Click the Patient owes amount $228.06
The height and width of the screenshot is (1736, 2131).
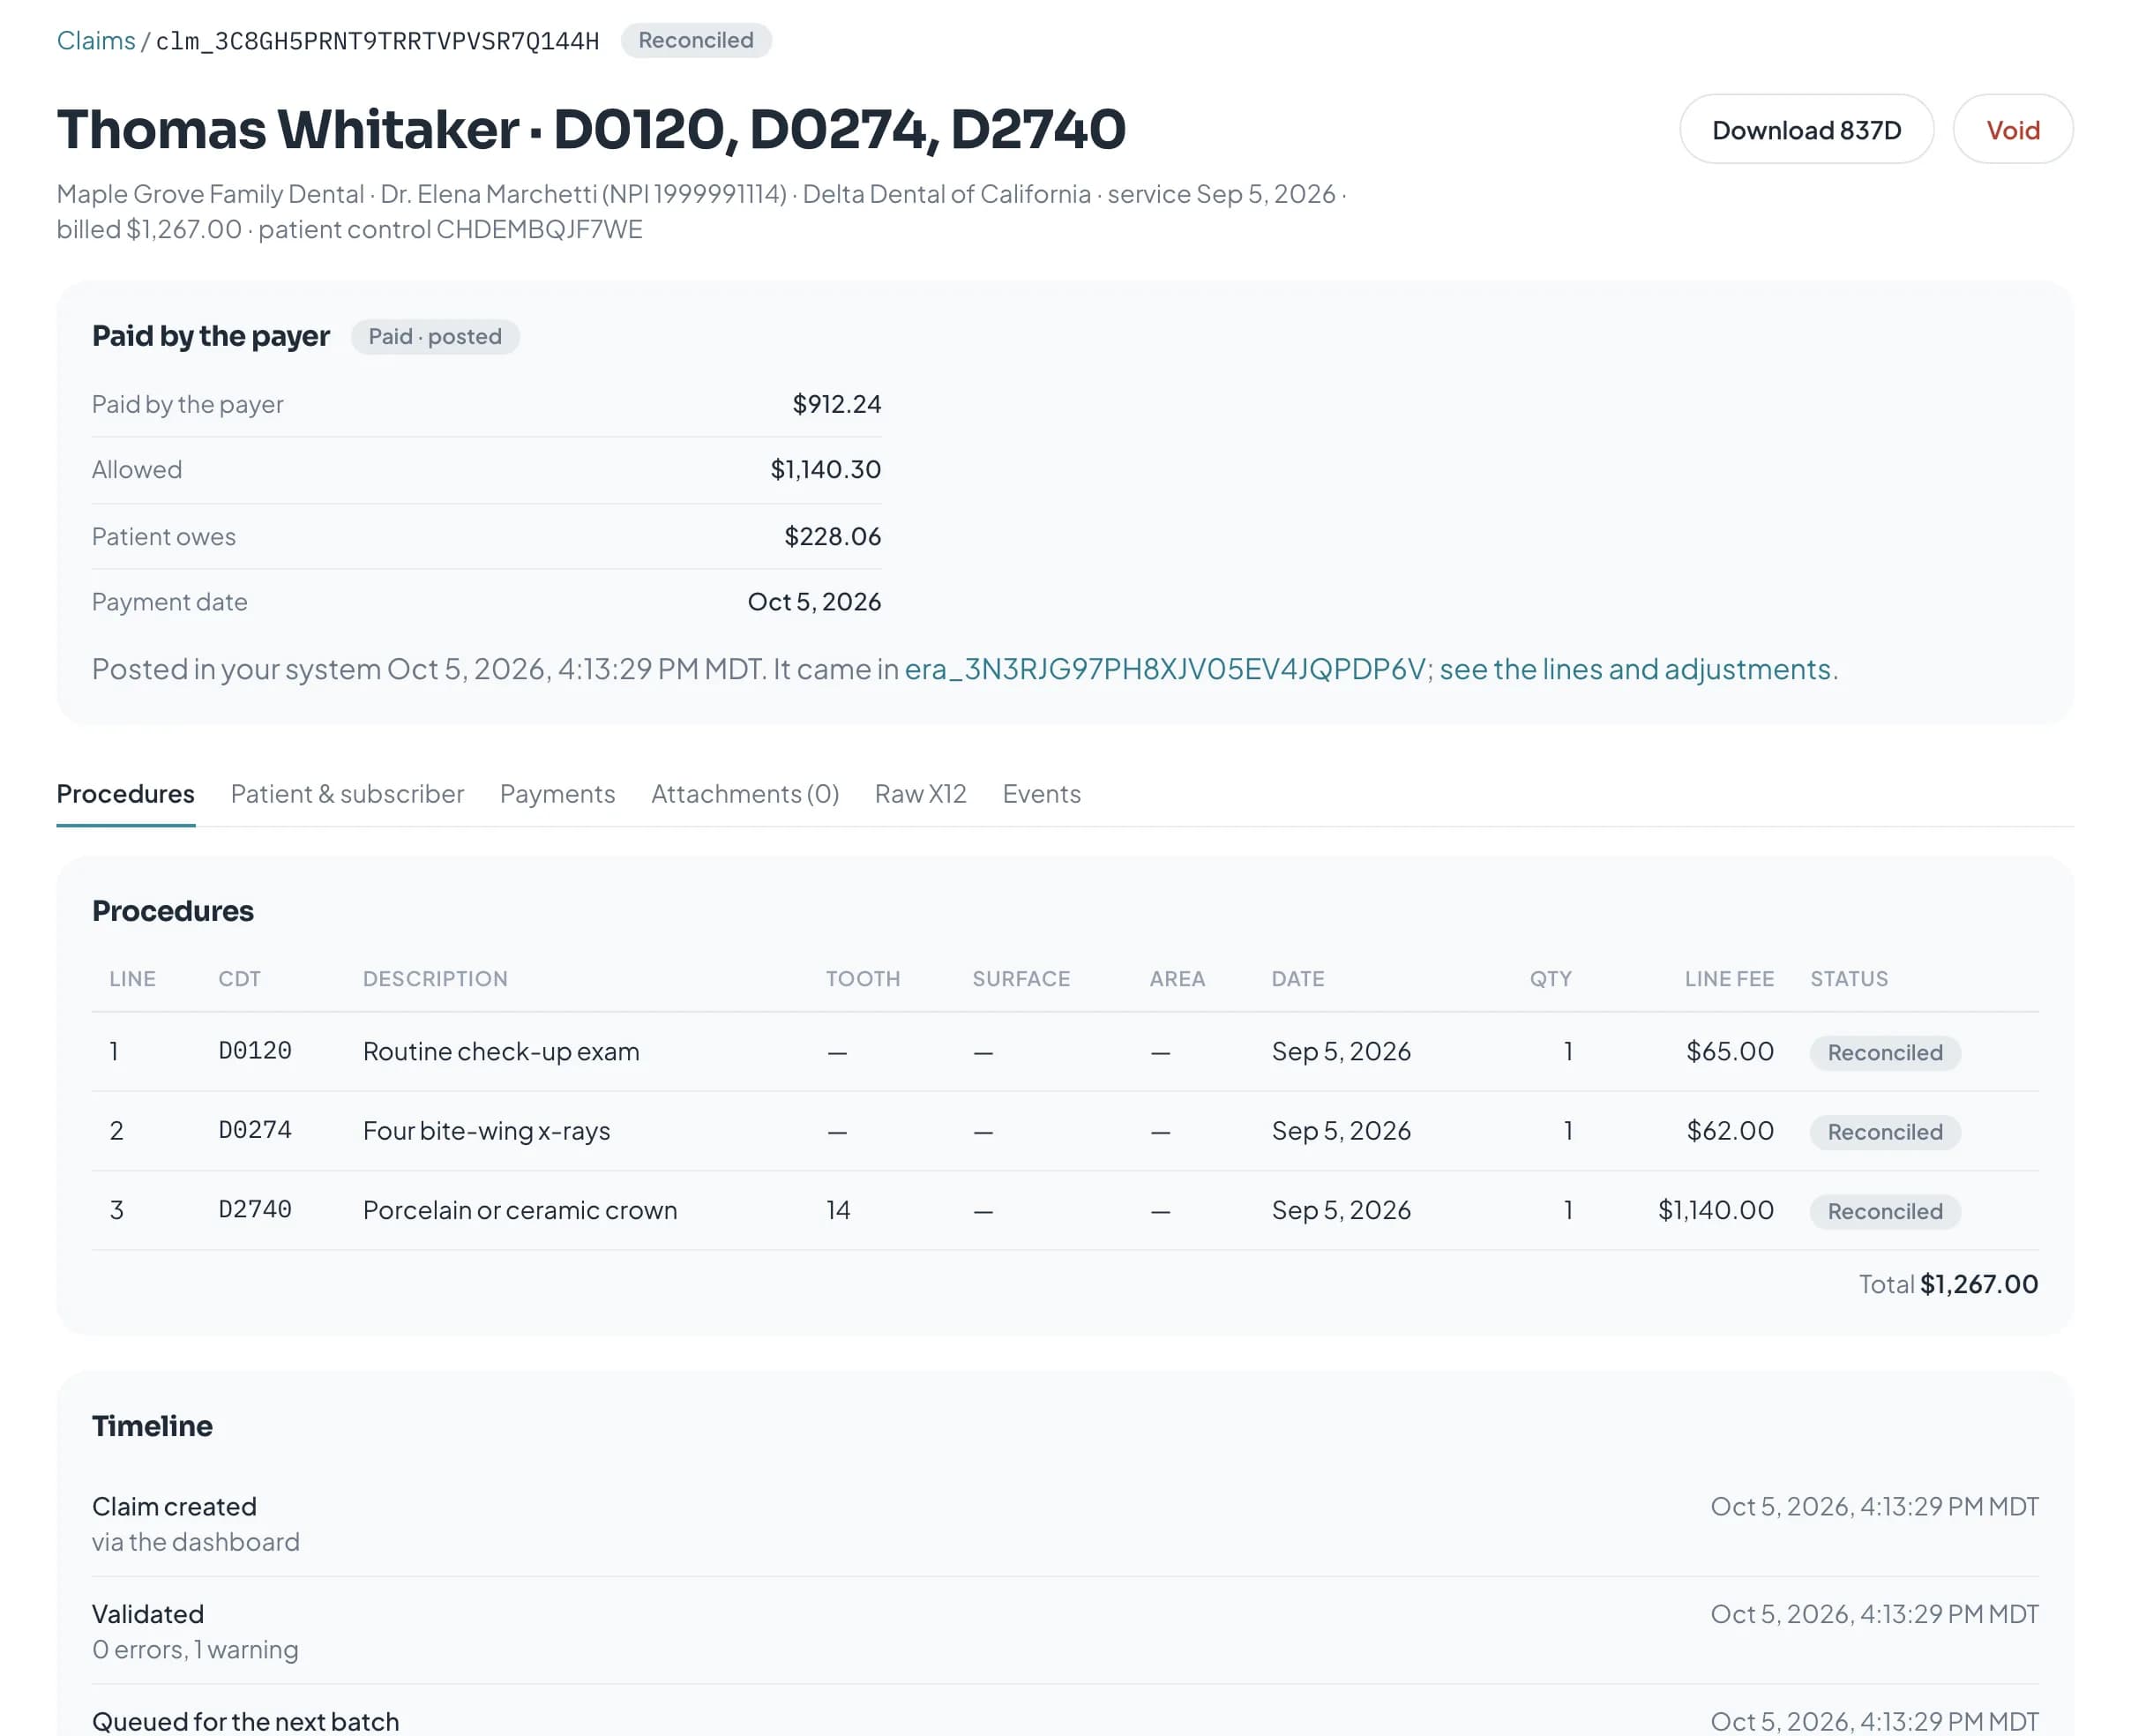[832, 537]
